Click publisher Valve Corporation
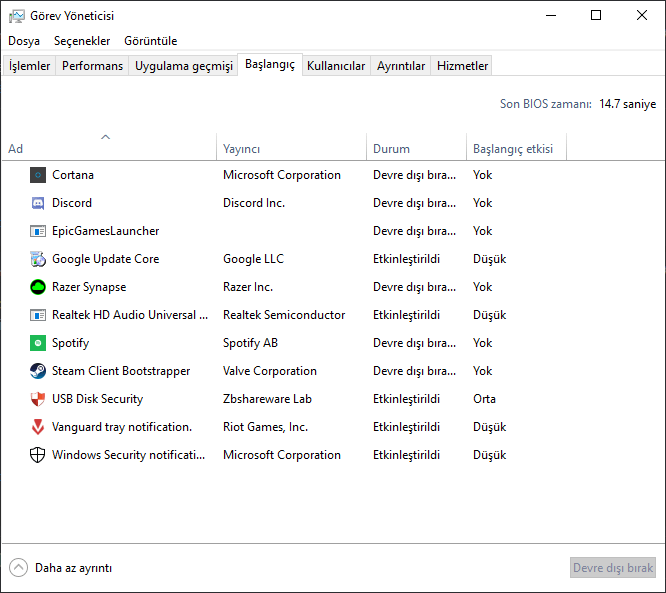The height and width of the screenshot is (593, 666). [270, 371]
